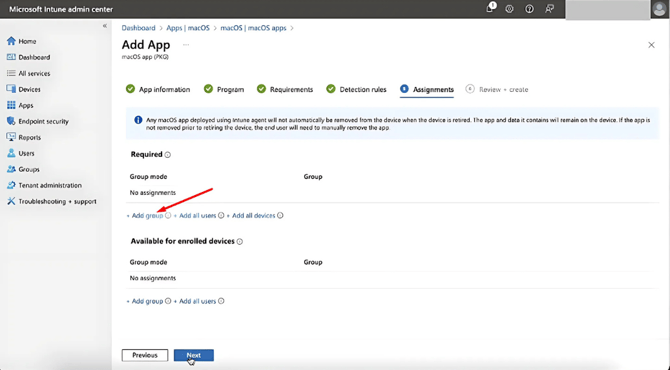Click Add all users under Required

(x=195, y=215)
